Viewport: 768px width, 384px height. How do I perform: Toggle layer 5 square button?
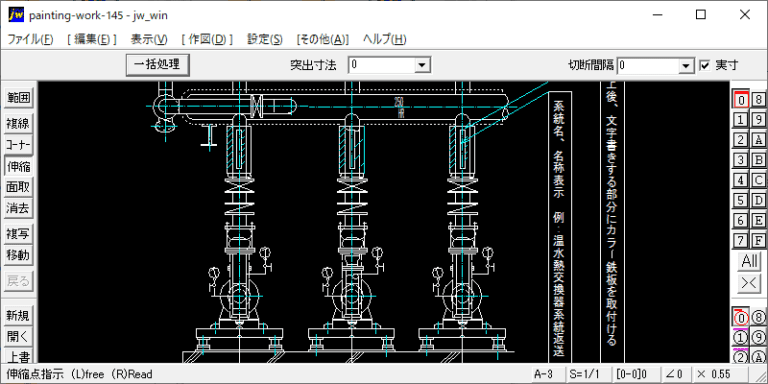(x=741, y=200)
